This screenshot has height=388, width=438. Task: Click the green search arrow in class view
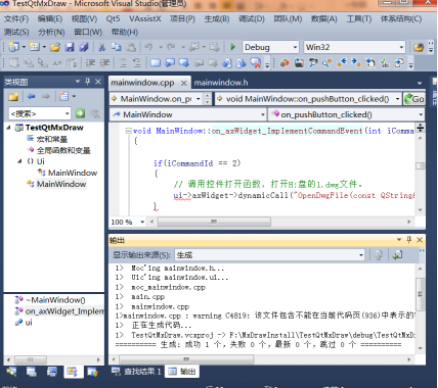[80, 114]
